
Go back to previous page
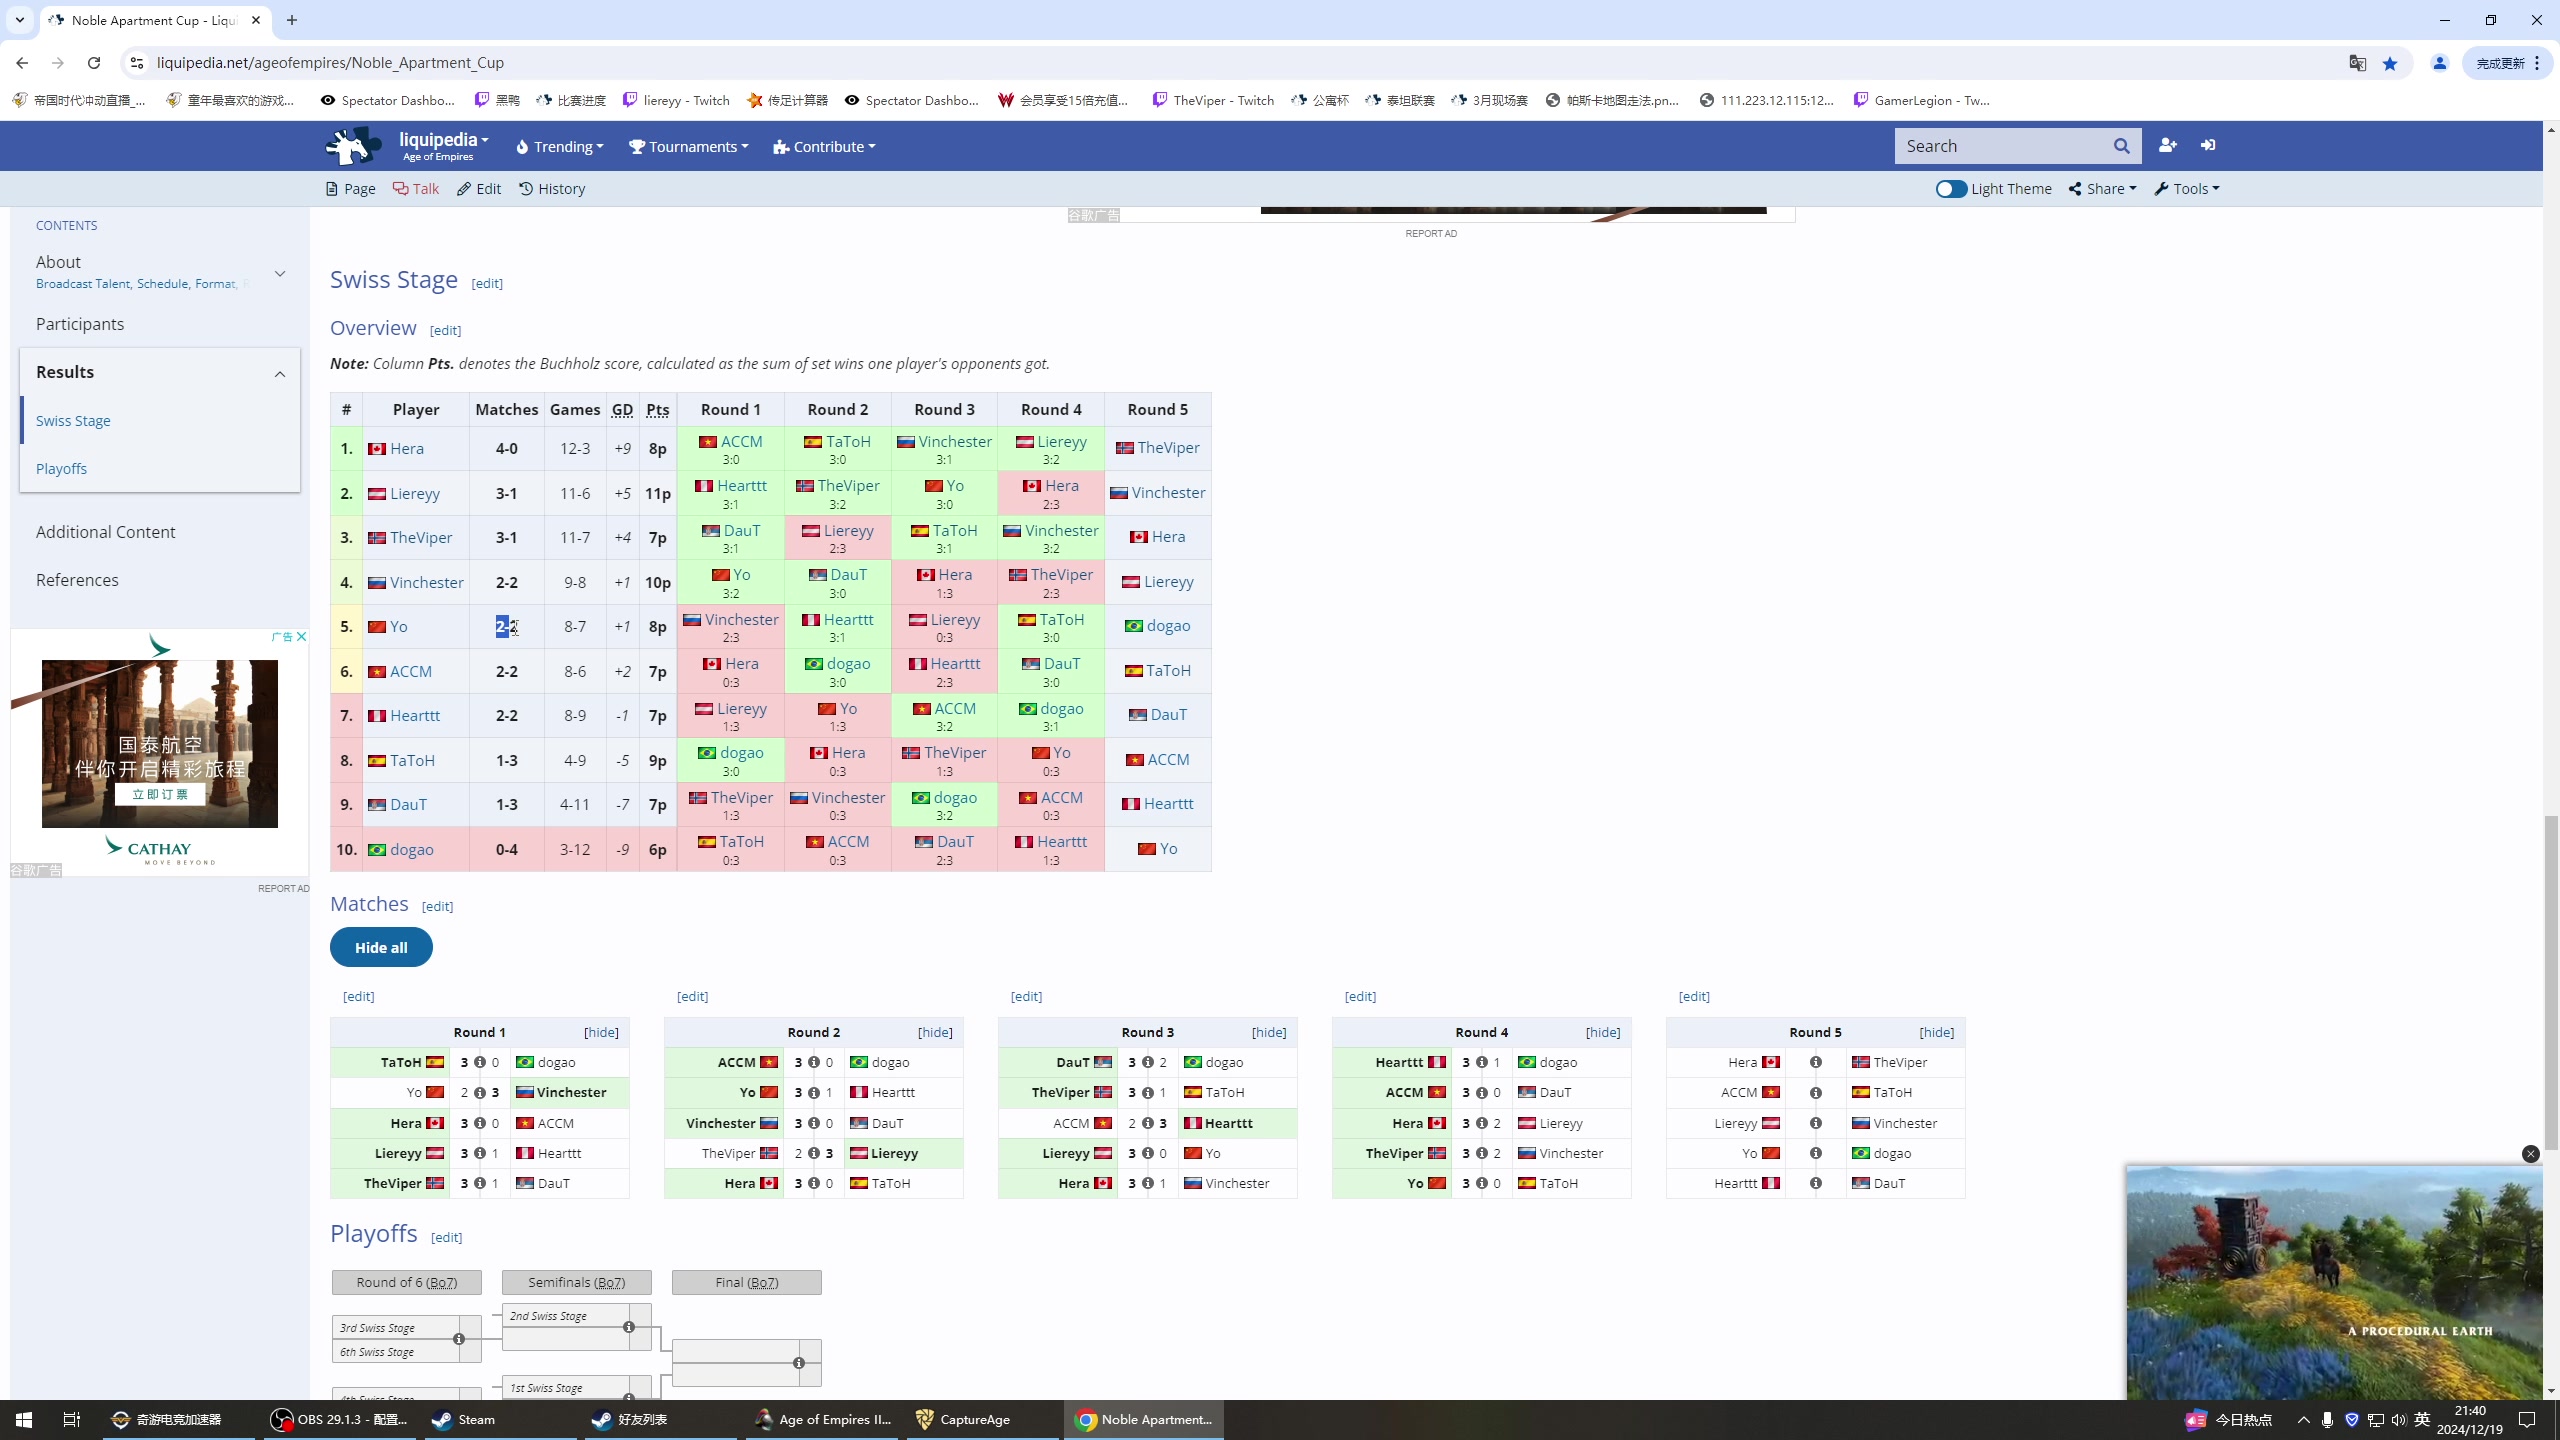pyautogui.click(x=22, y=63)
